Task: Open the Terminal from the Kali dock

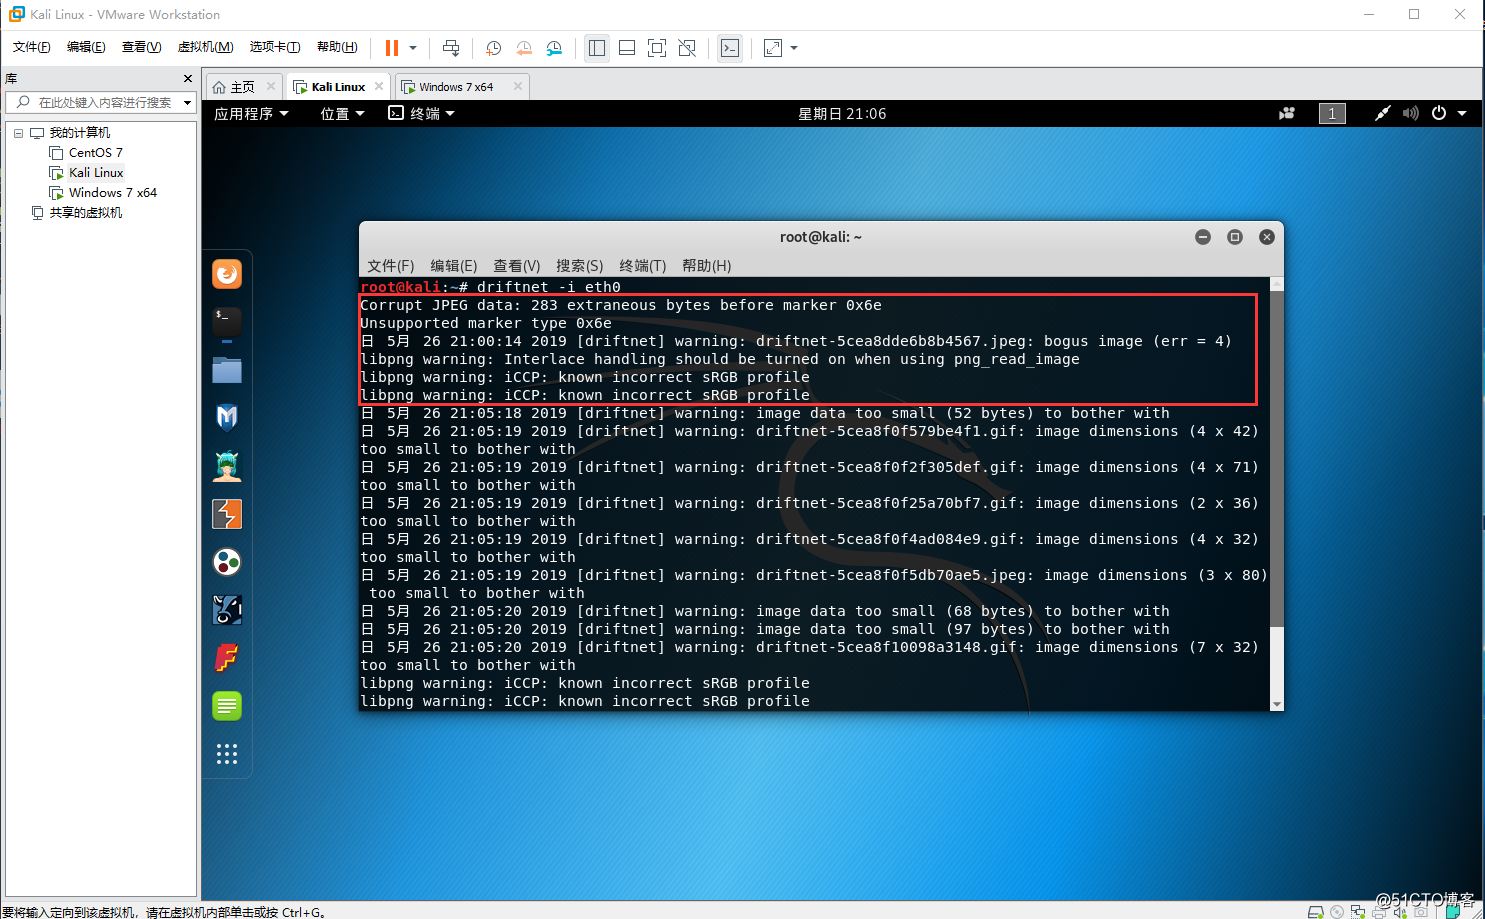Action: pyautogui.click(x=227, y=322)
